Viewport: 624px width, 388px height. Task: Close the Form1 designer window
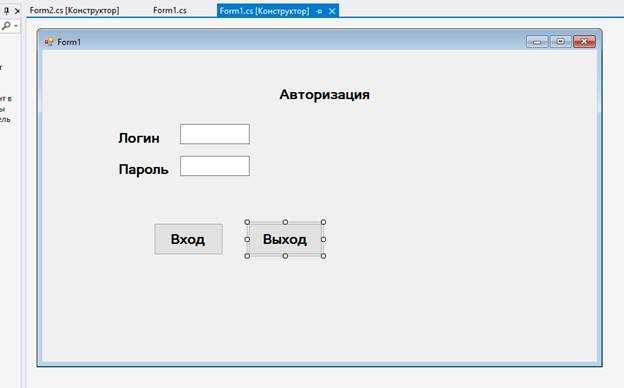coord(584,41)
